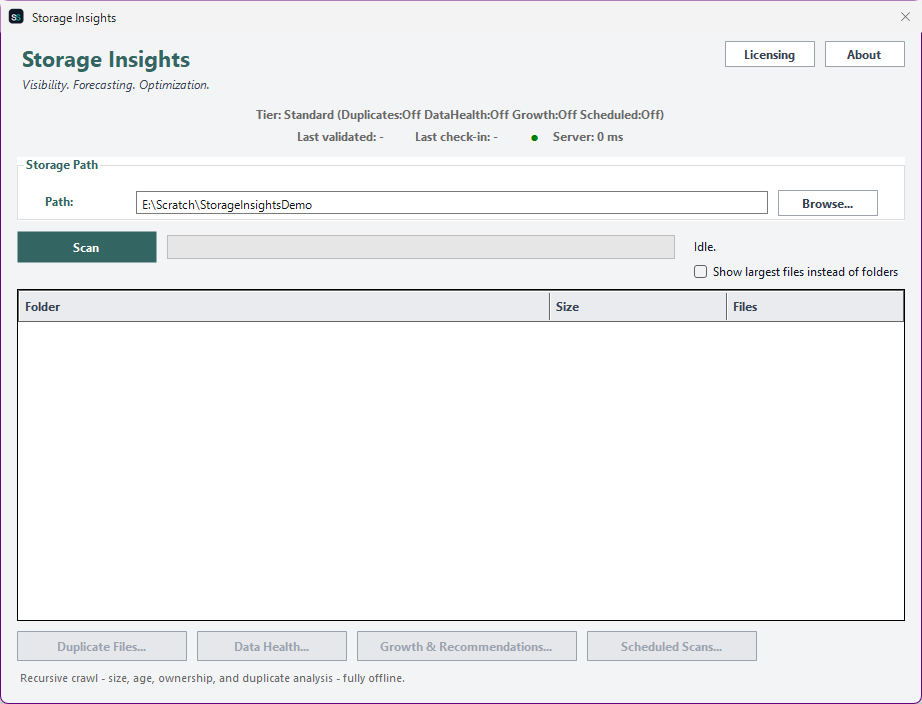
Task: Click the 'Server: 0 ms' text
Action: click(587, 137)
